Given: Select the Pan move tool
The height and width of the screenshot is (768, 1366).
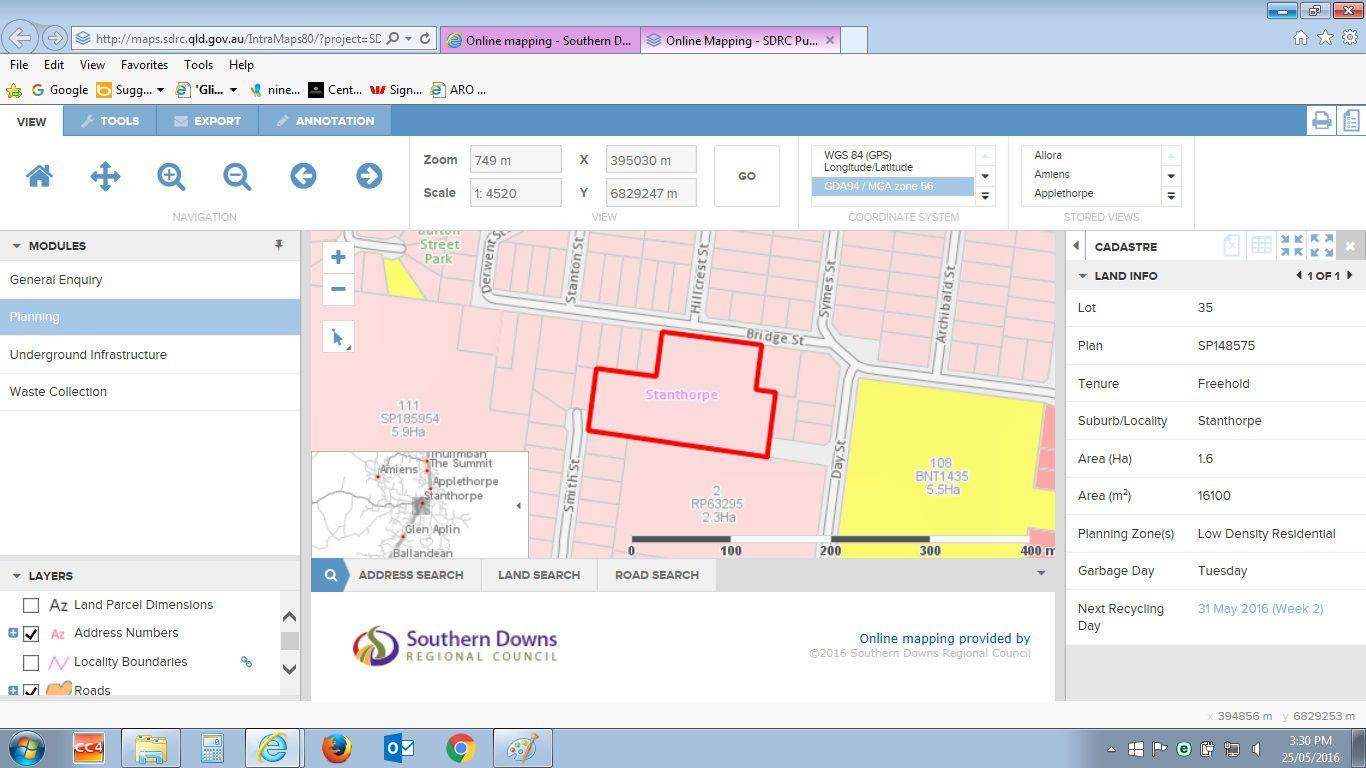Looking at the screenshot, I should tap(105, 177).
